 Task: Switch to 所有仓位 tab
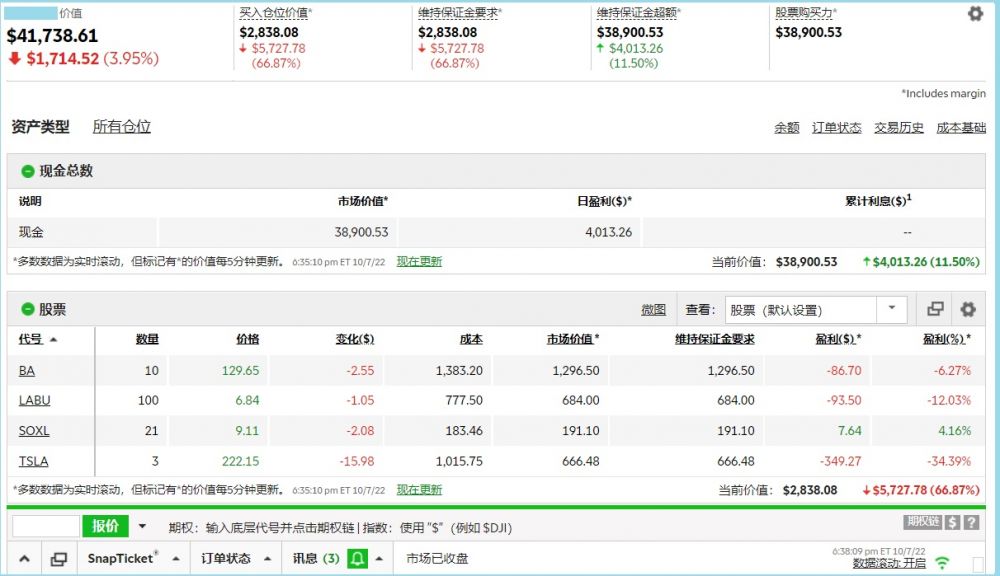(x=122, y=127)
